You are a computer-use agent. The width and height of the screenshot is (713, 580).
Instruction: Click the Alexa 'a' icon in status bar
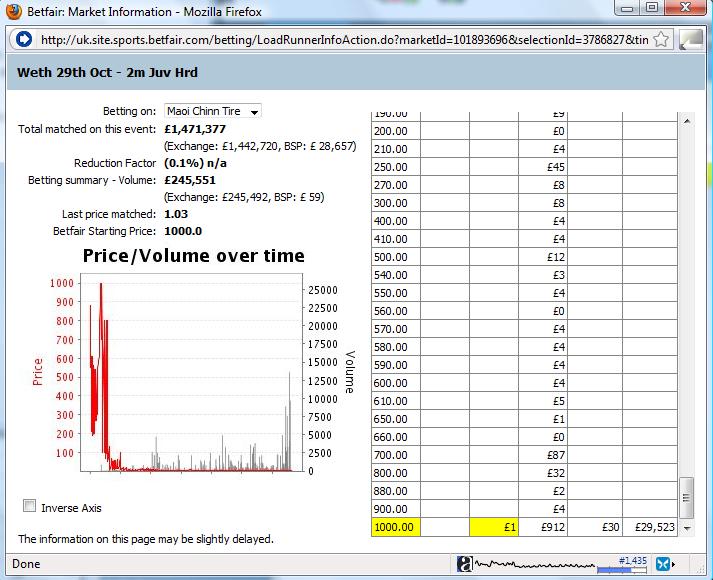point(465,564)
